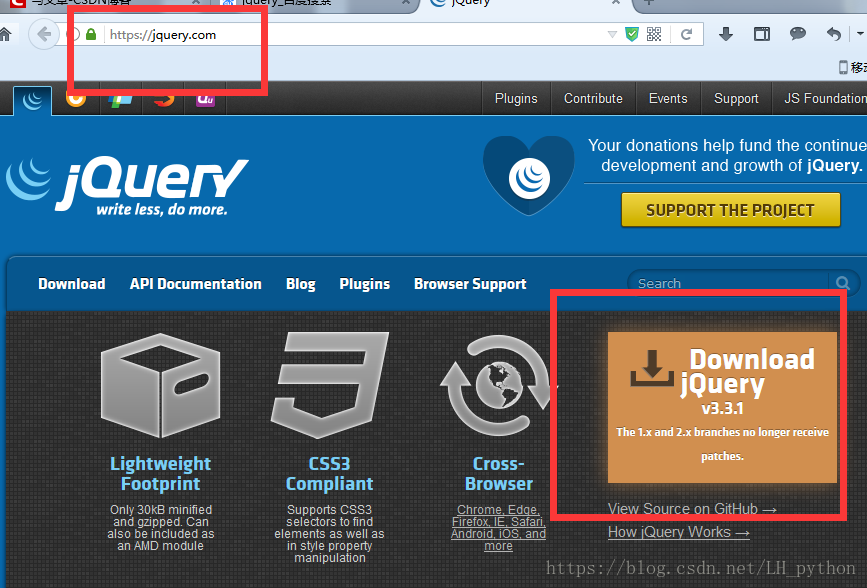Focus the Search input field
Viewport: 867px width, 588px height.
pyautogui.click(x=729, y=283)
